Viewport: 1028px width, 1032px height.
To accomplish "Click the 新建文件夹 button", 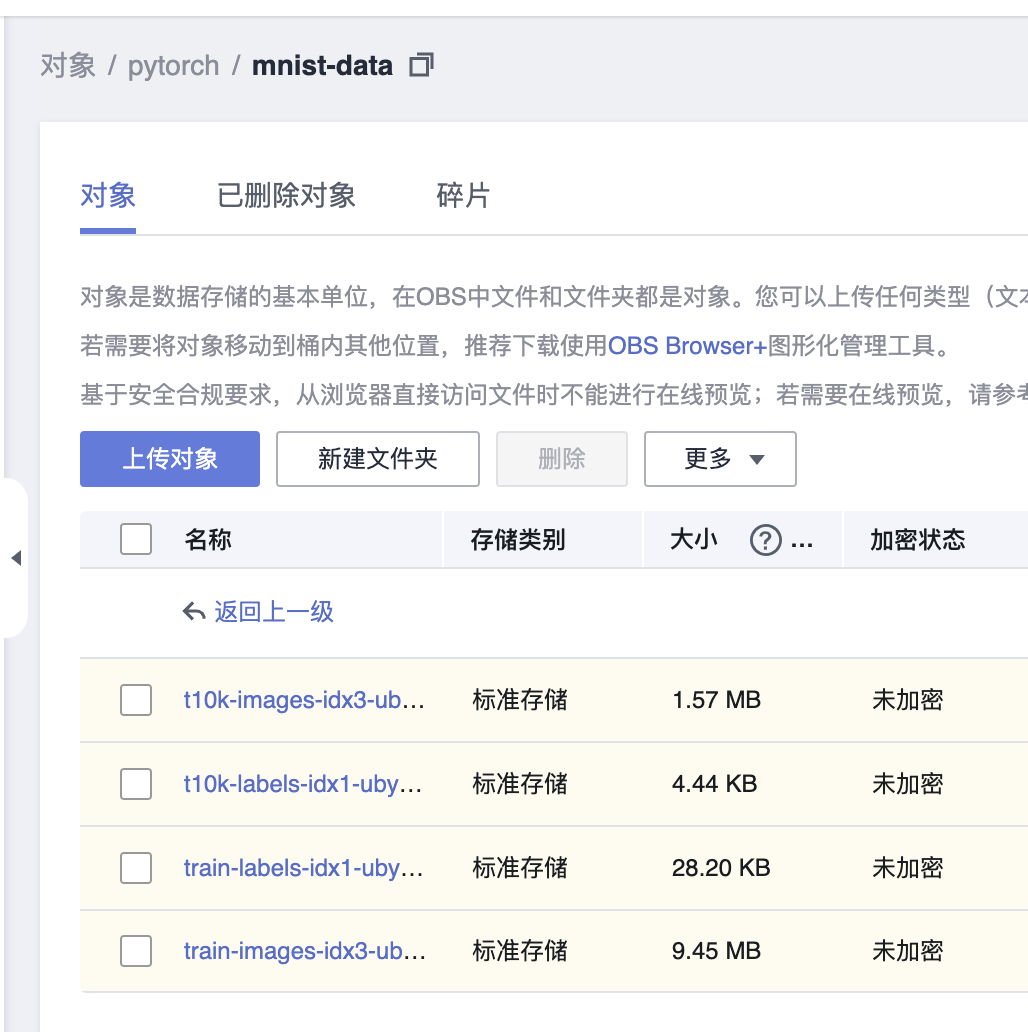I will 378,459.
